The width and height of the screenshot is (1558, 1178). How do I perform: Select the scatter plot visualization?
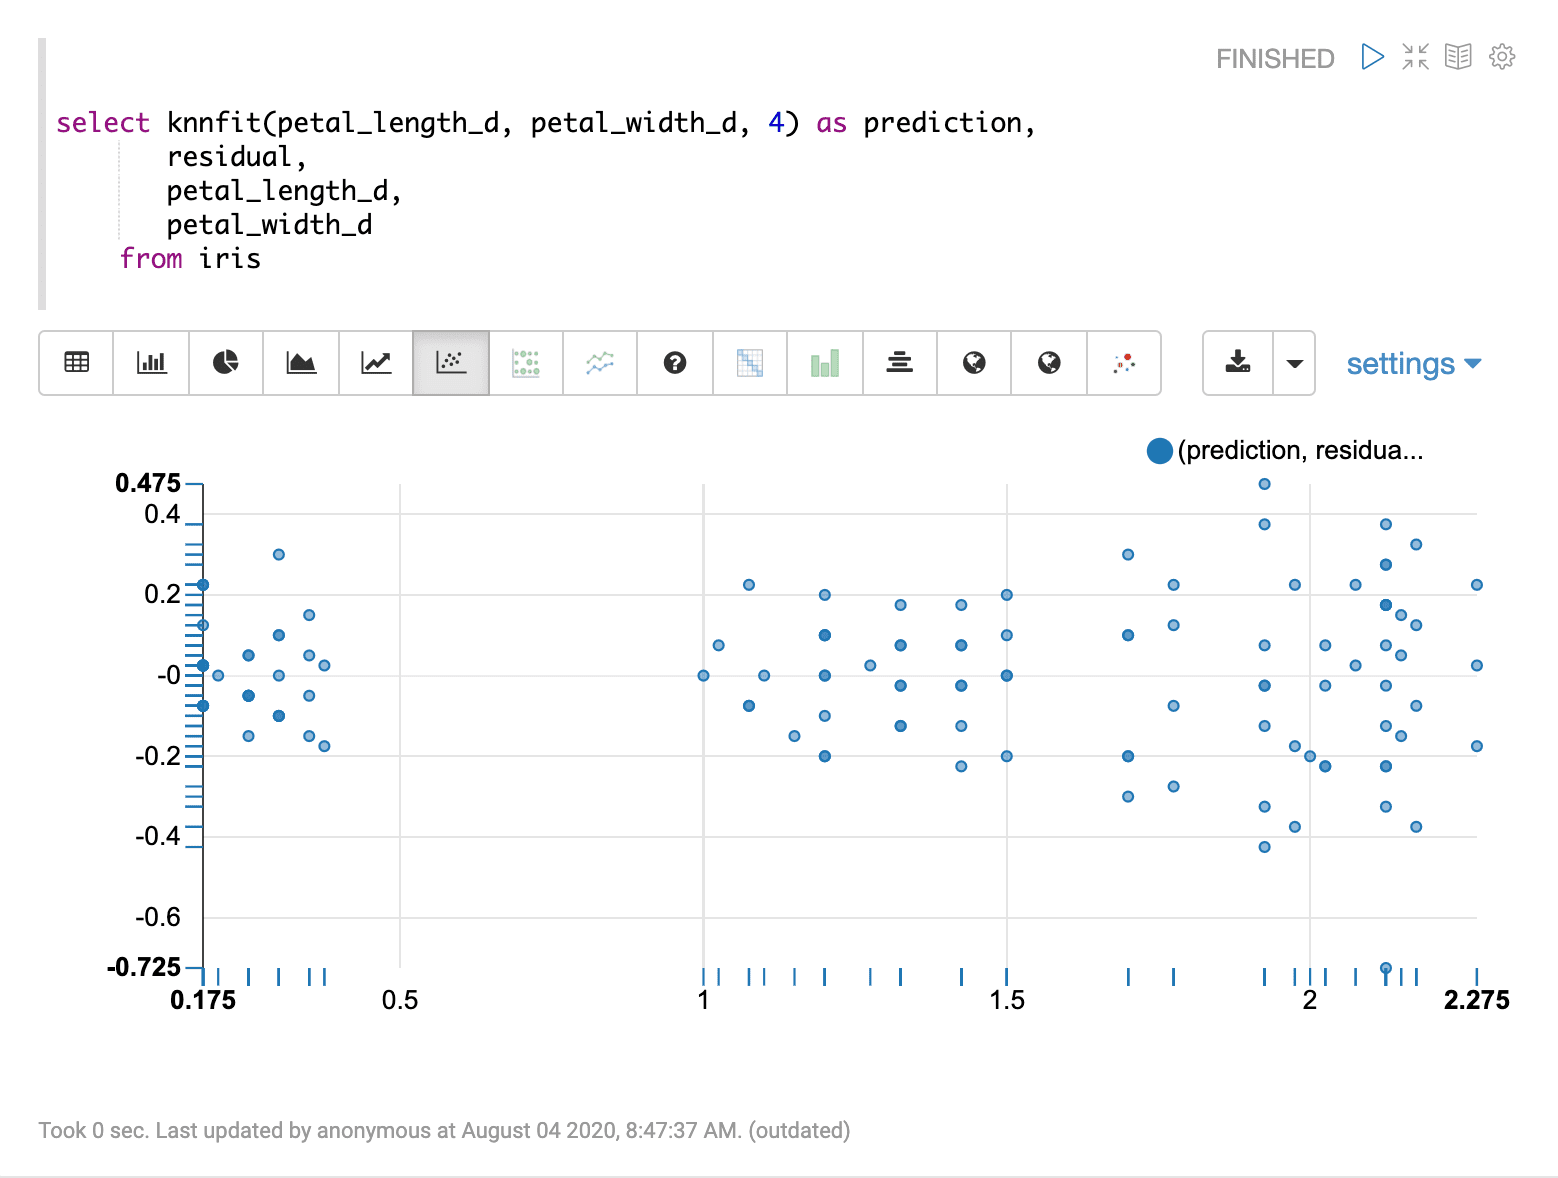click(x=450, y=363)
